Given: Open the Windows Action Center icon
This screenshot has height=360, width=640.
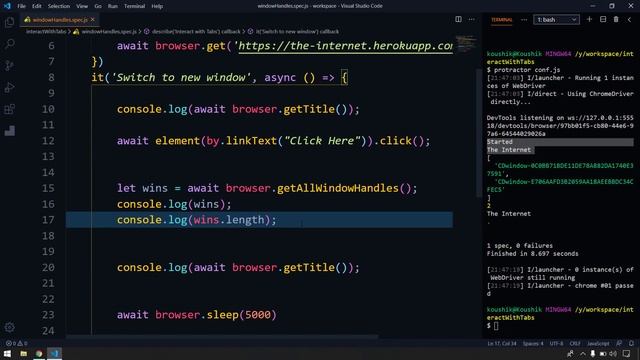Looking at the screenshot, I should click(x=627, y=353).
